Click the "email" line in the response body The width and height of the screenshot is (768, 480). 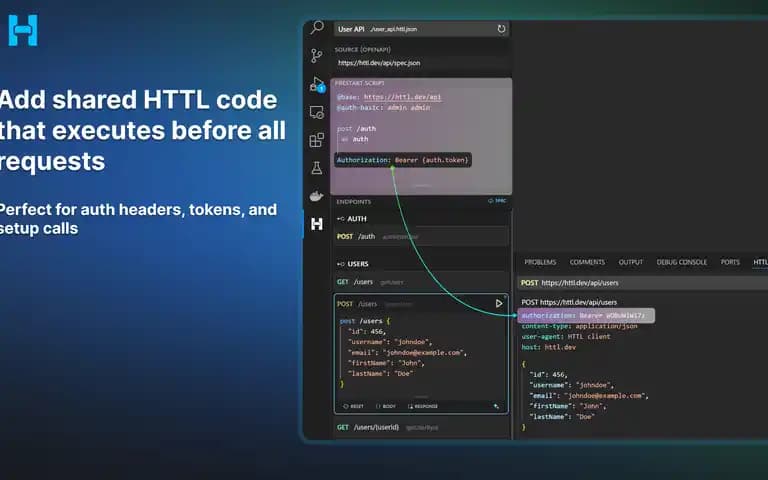tap(589, 396)
